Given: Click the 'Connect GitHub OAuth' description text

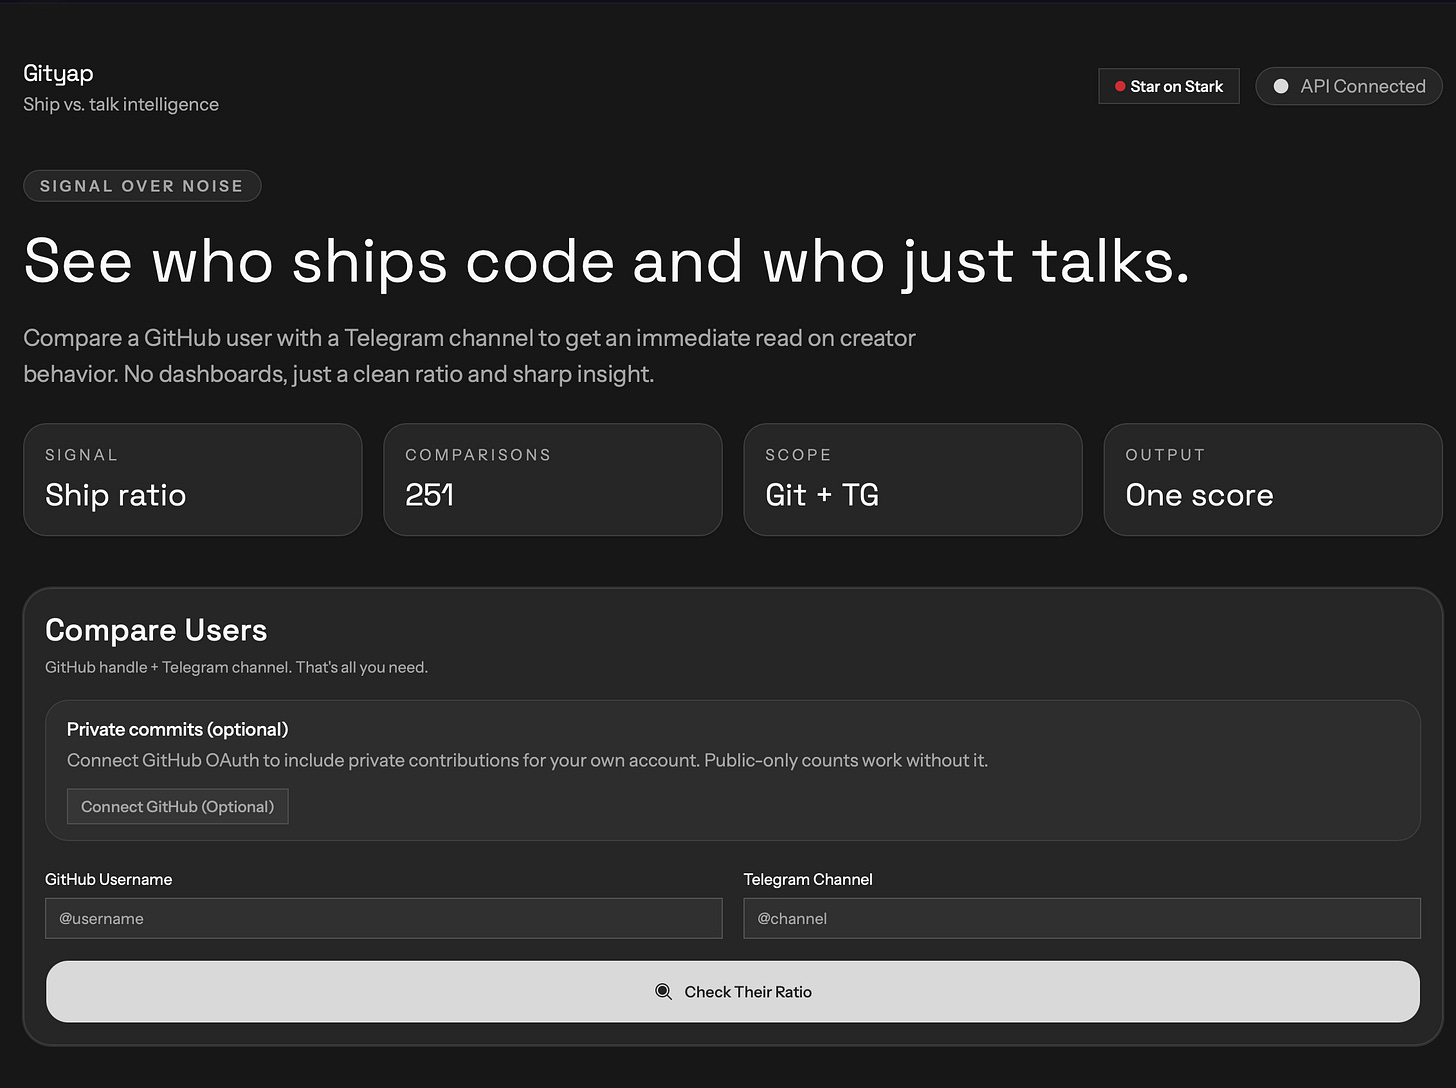Looking at the screenshot, I should (x=527, y=760).
